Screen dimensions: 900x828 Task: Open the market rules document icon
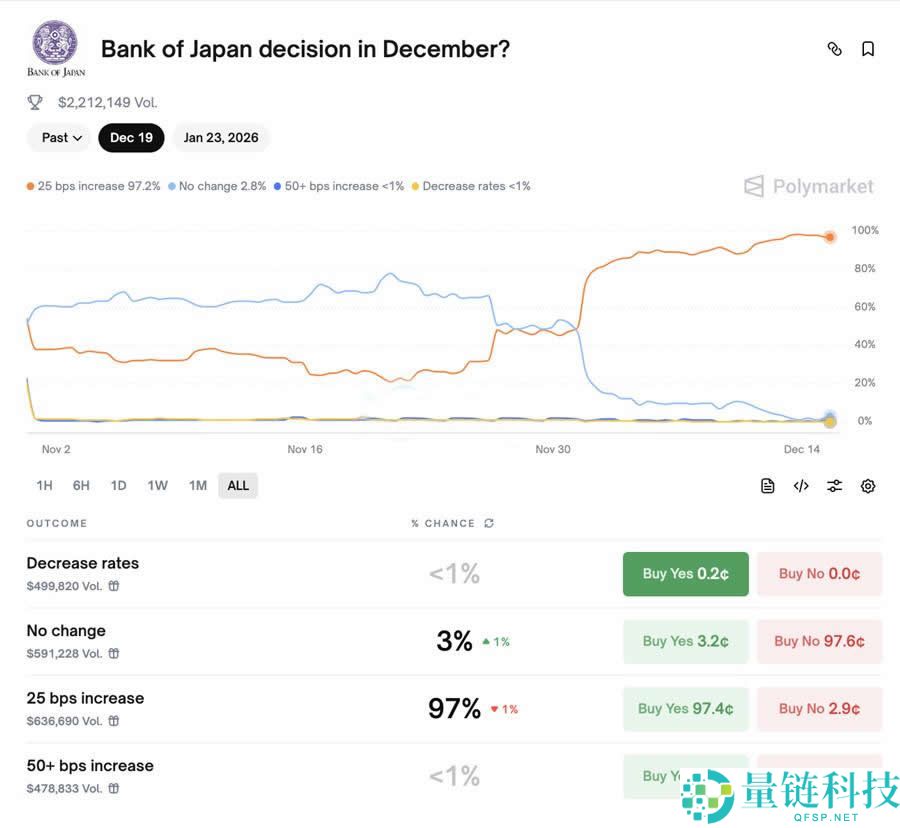(x=767, y=485)
